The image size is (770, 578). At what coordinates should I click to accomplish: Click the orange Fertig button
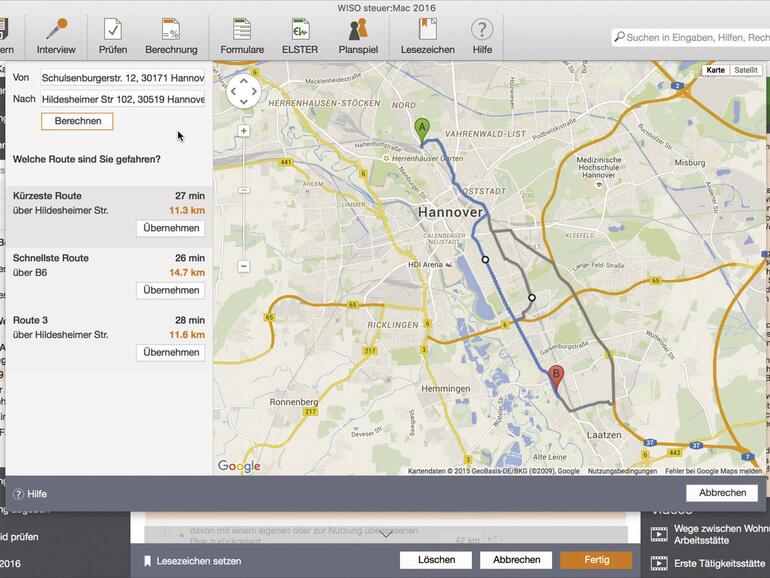[x=596, y=560]
